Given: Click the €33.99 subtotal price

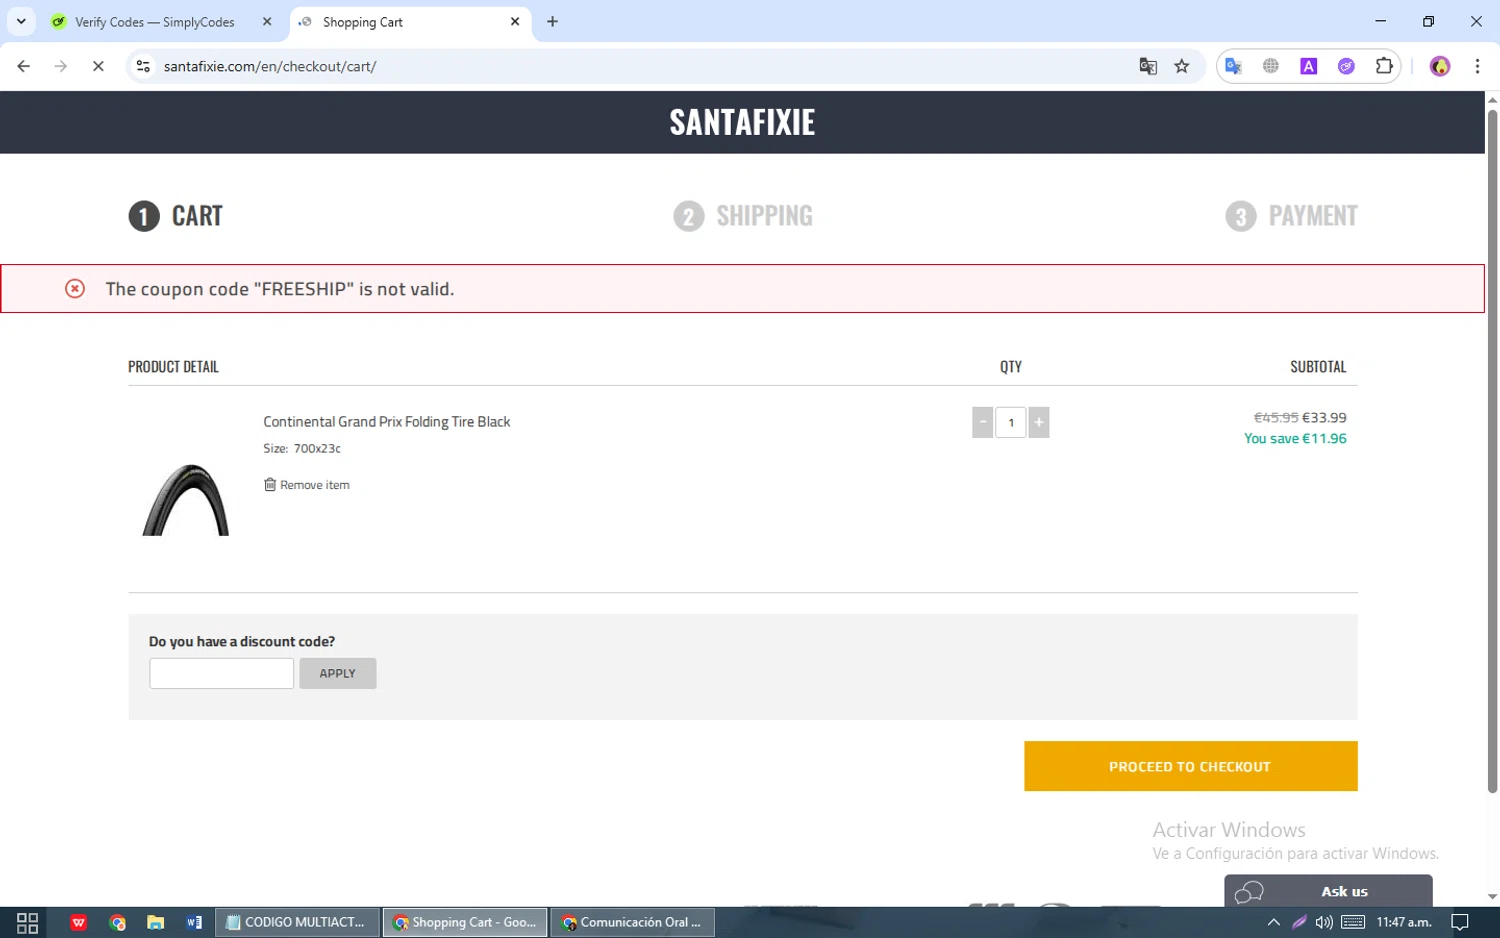Looking at the screenshot, I should click(x=1324, y=418).
